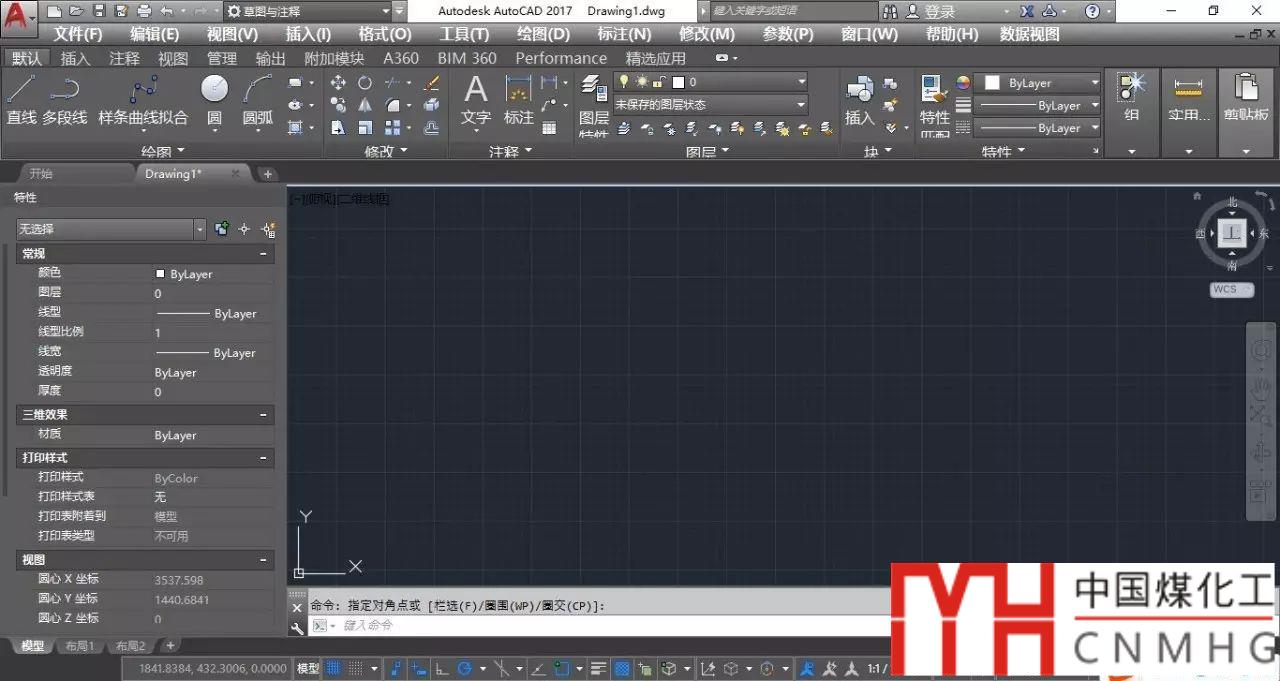Collapse the 常规 properties section

tap(263, 254)
